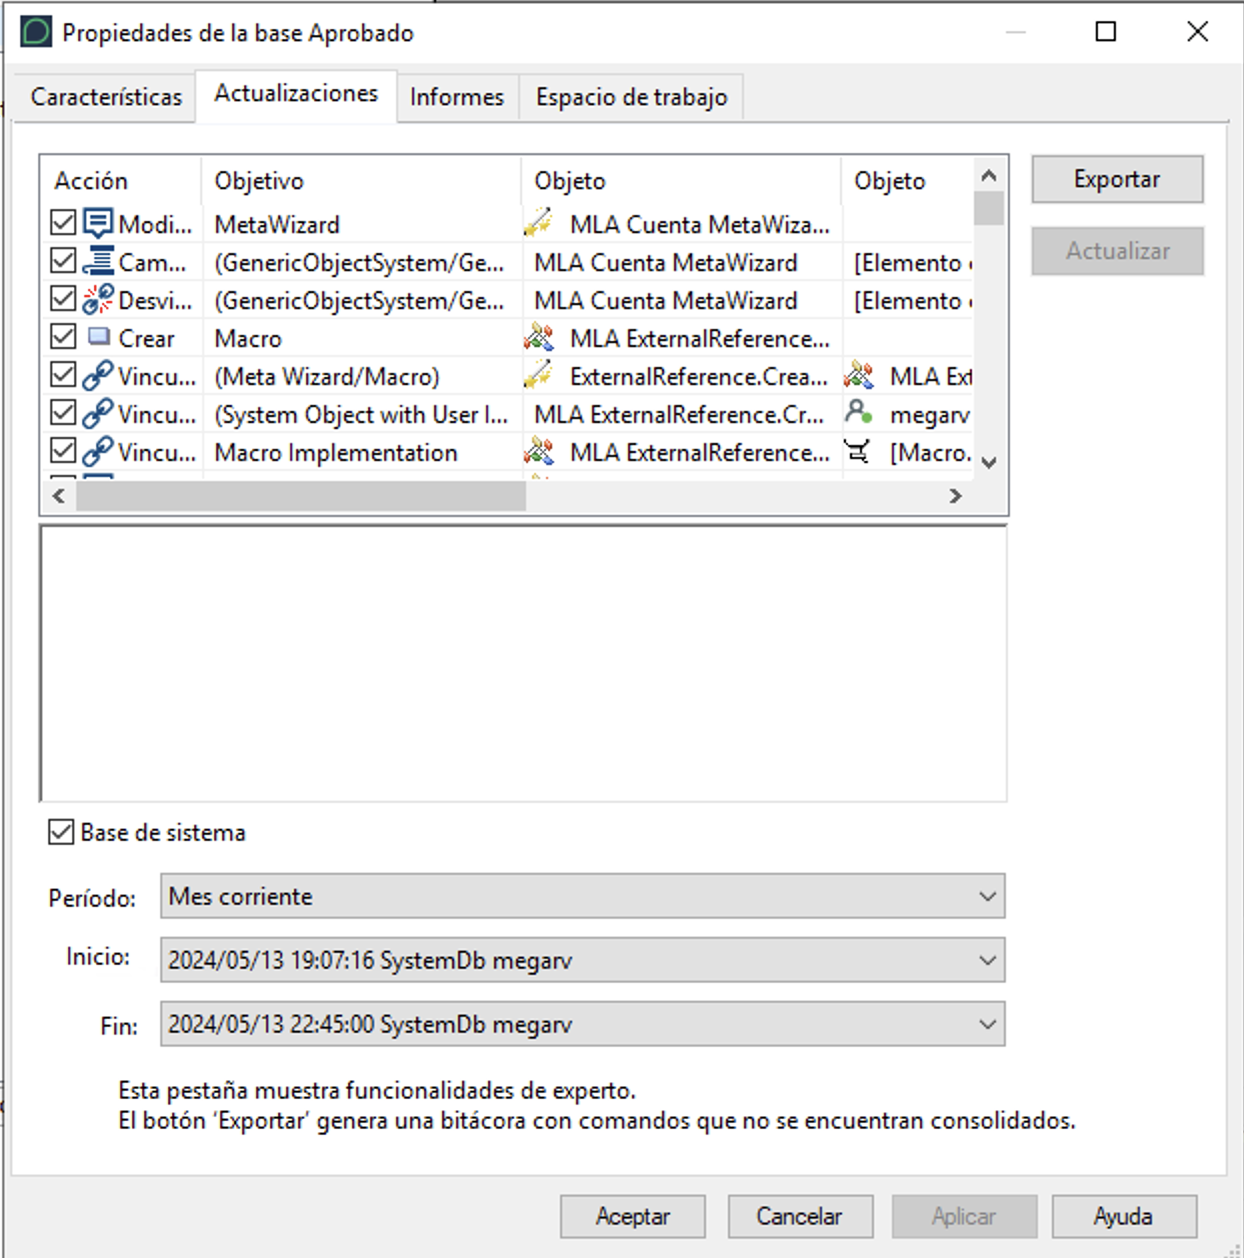1244x1258 pixels.
Task: Click the Desvi... row broken-link icon
Action: point(98,299)
